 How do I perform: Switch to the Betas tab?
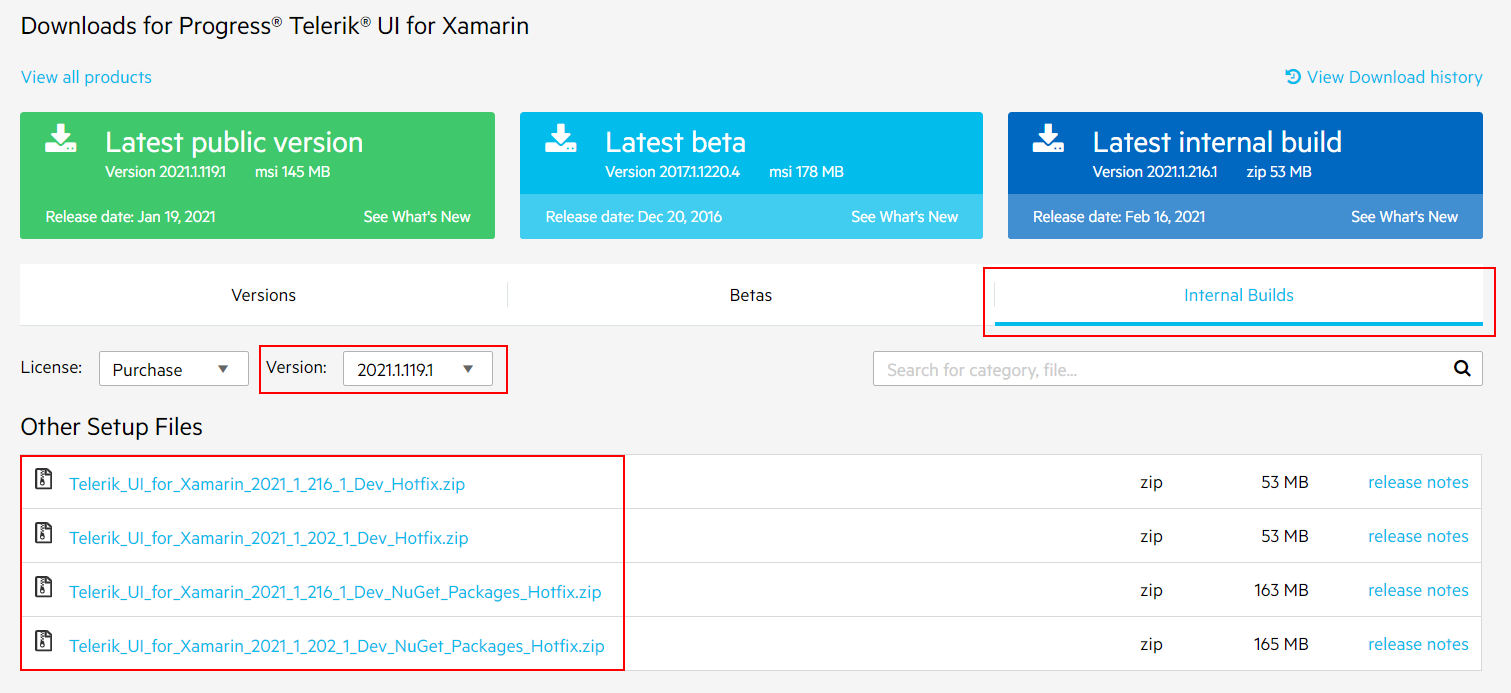[x=751, y=295]
